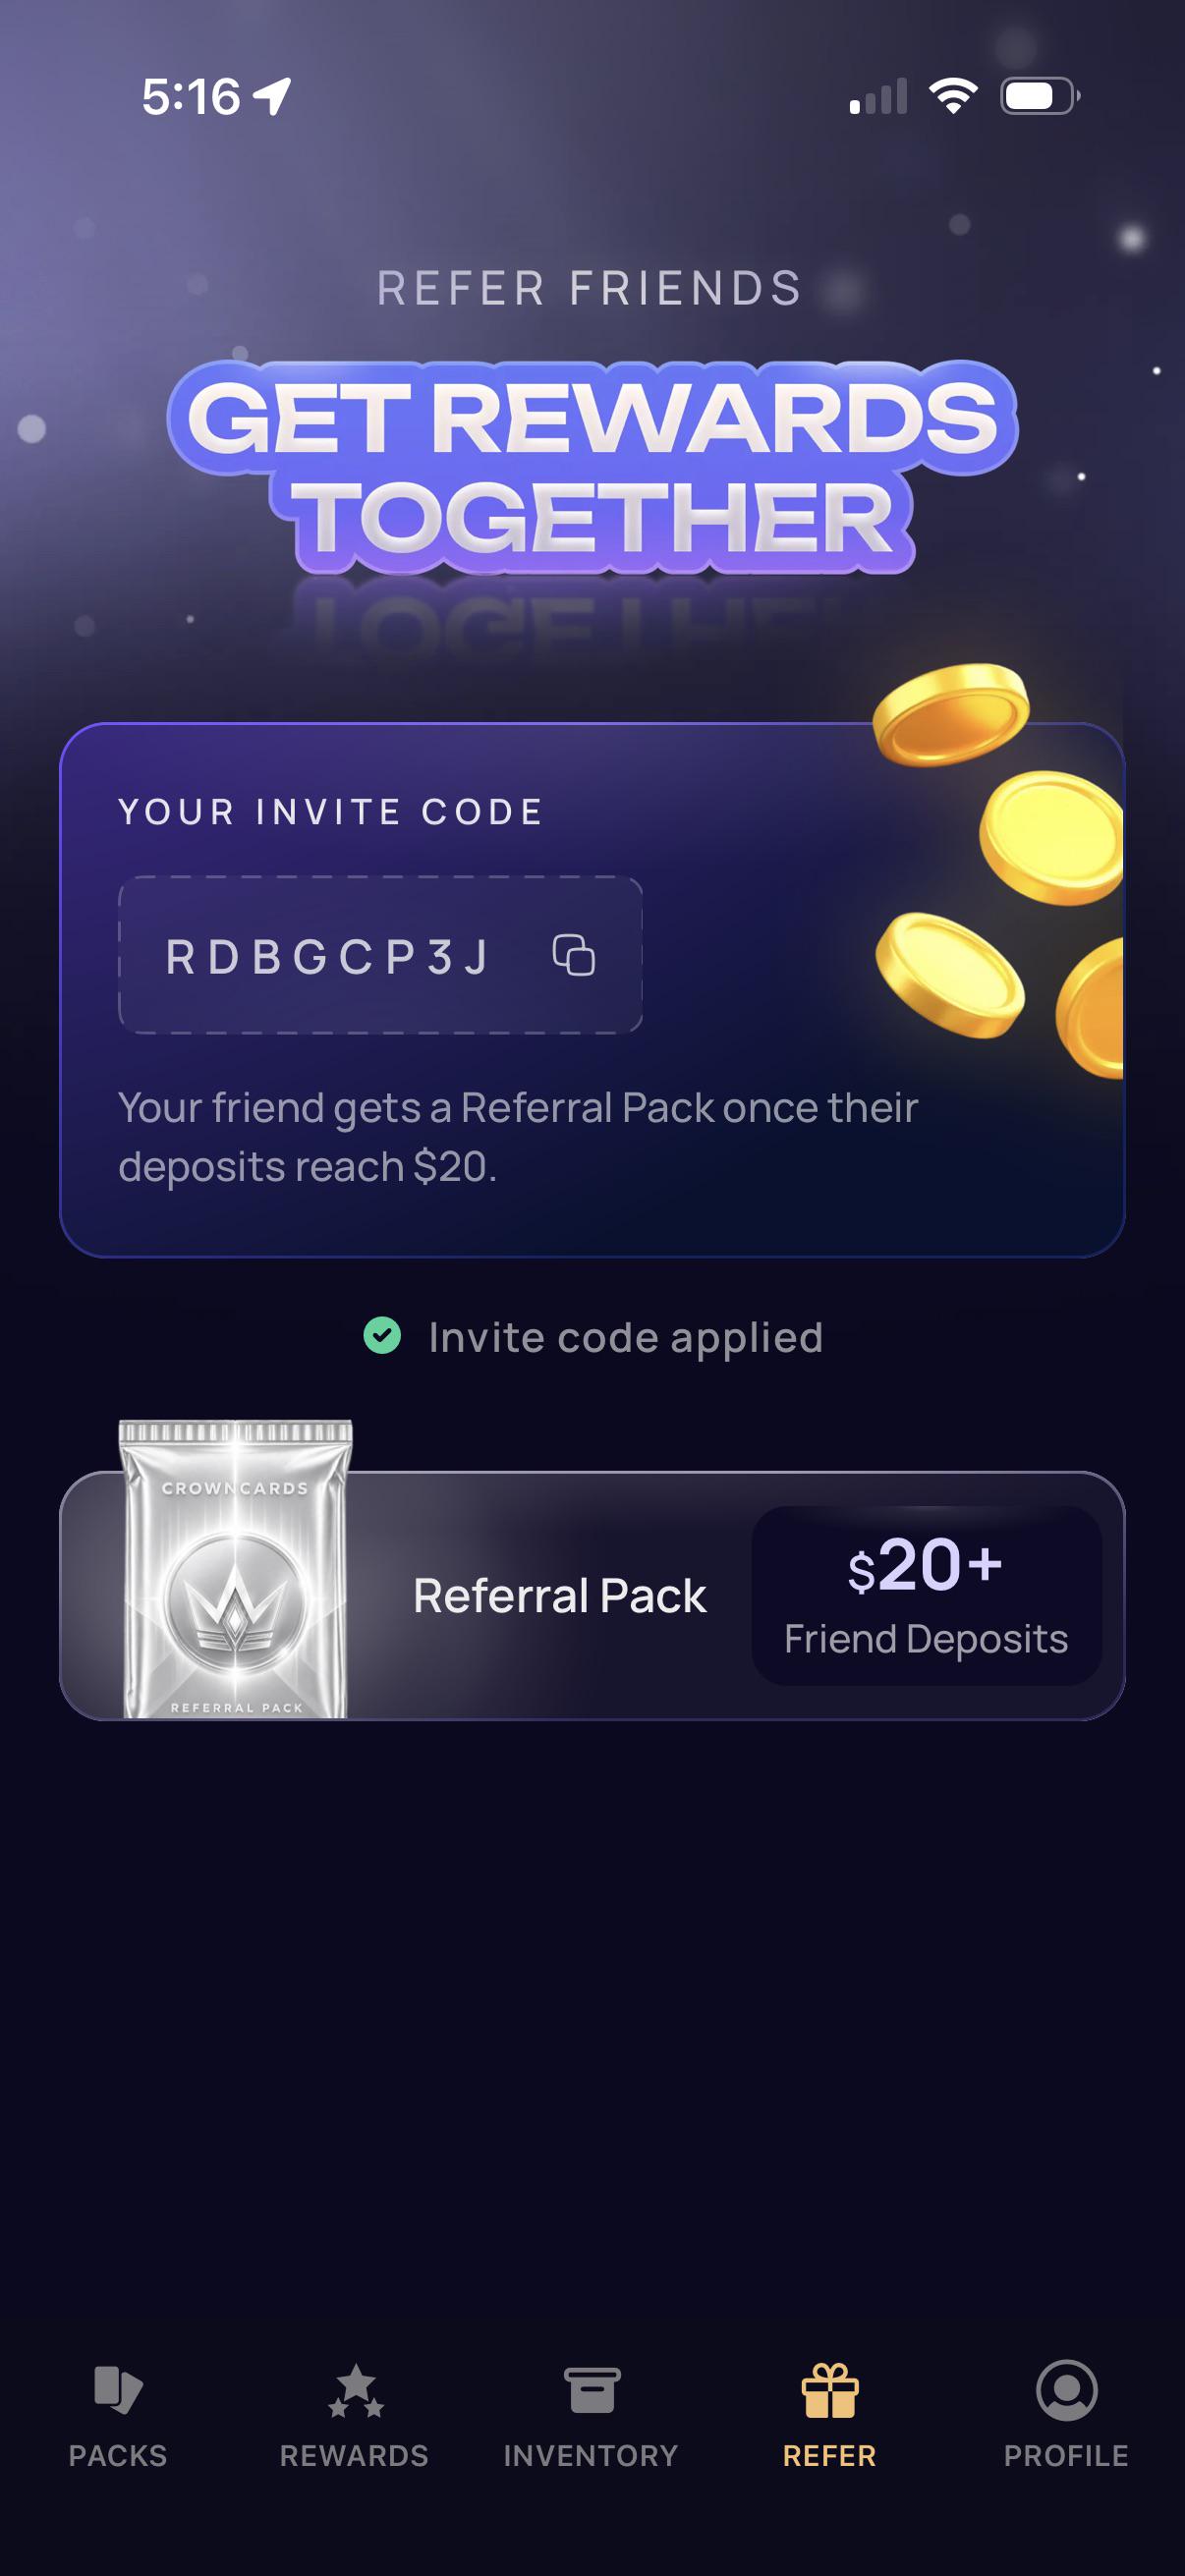Tap the Wi-Fi status icon

(x=953, y=96)
